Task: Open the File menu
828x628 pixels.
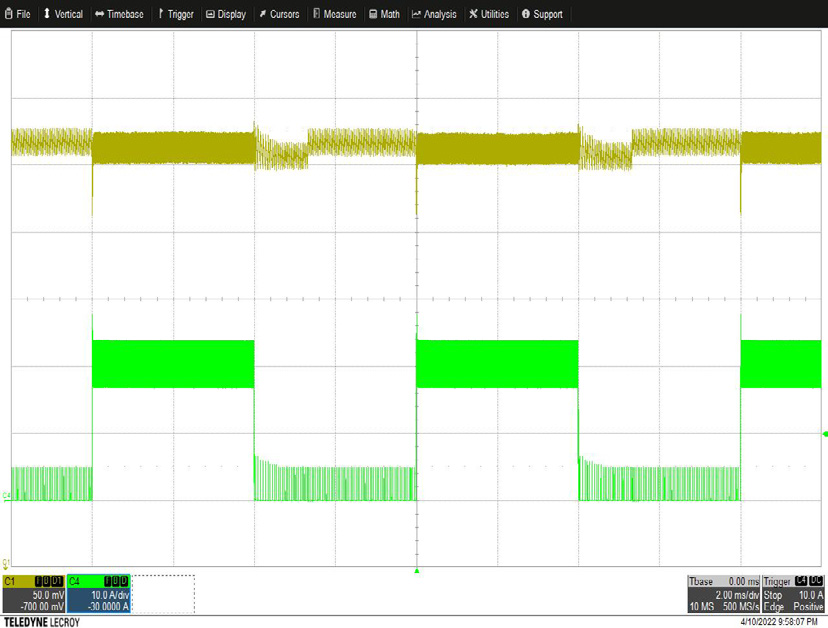Action: pyautogui.click(x=18, y=14)
